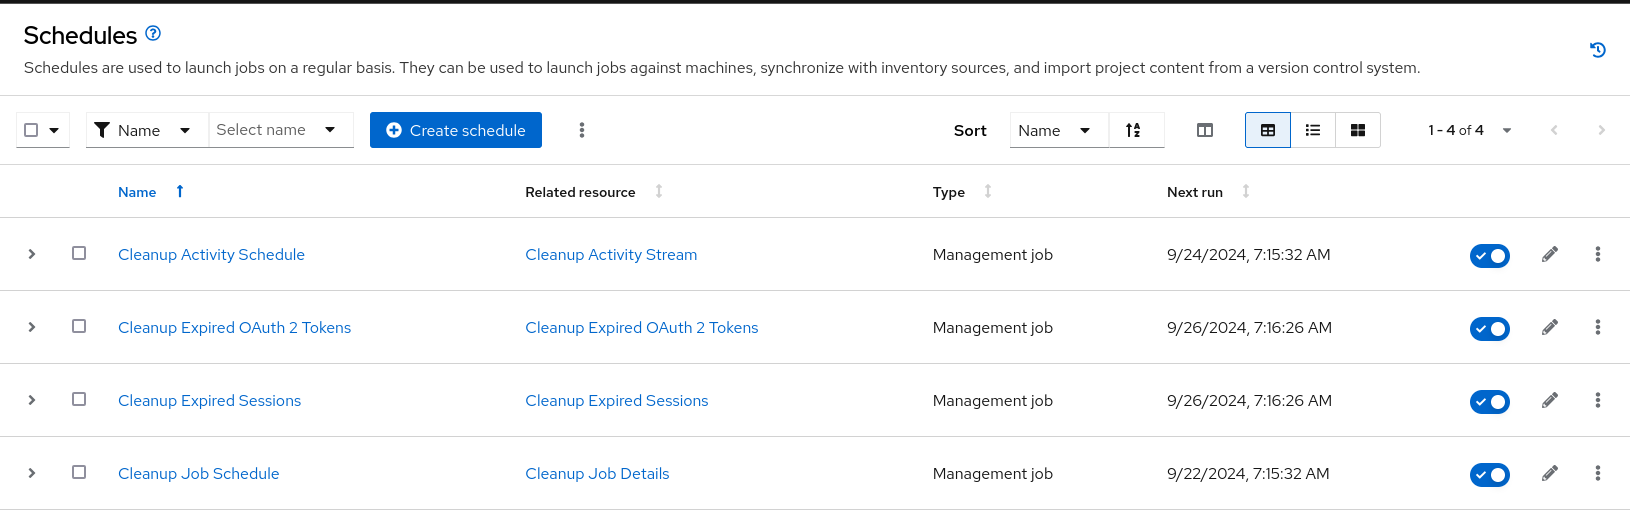The height and width of the screenshot is (526, 1630).
Task: Expand the Cleanup Activity Schedule row
Action: [32, 255]
